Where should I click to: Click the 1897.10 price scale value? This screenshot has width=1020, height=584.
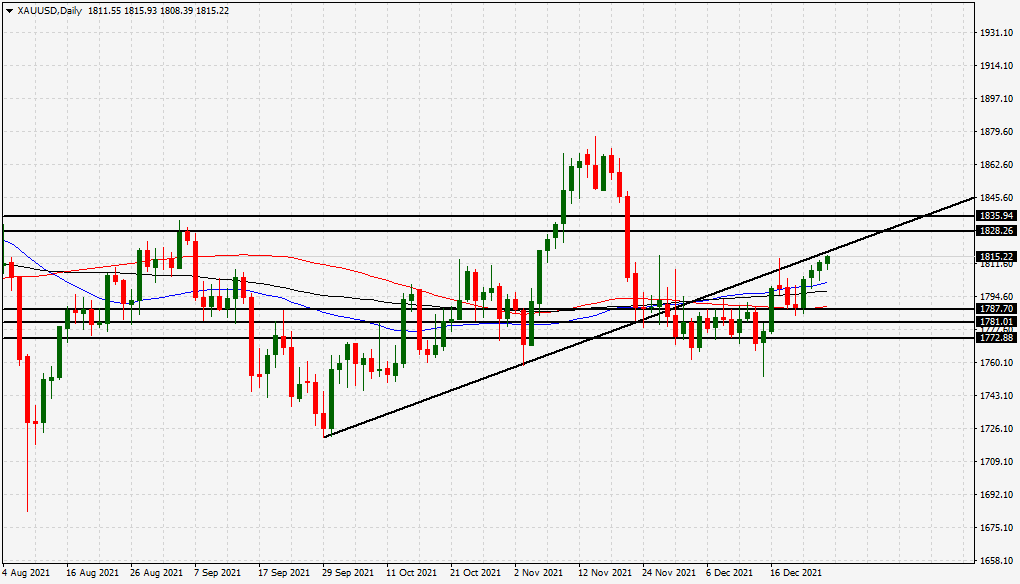tap(997, 99)
